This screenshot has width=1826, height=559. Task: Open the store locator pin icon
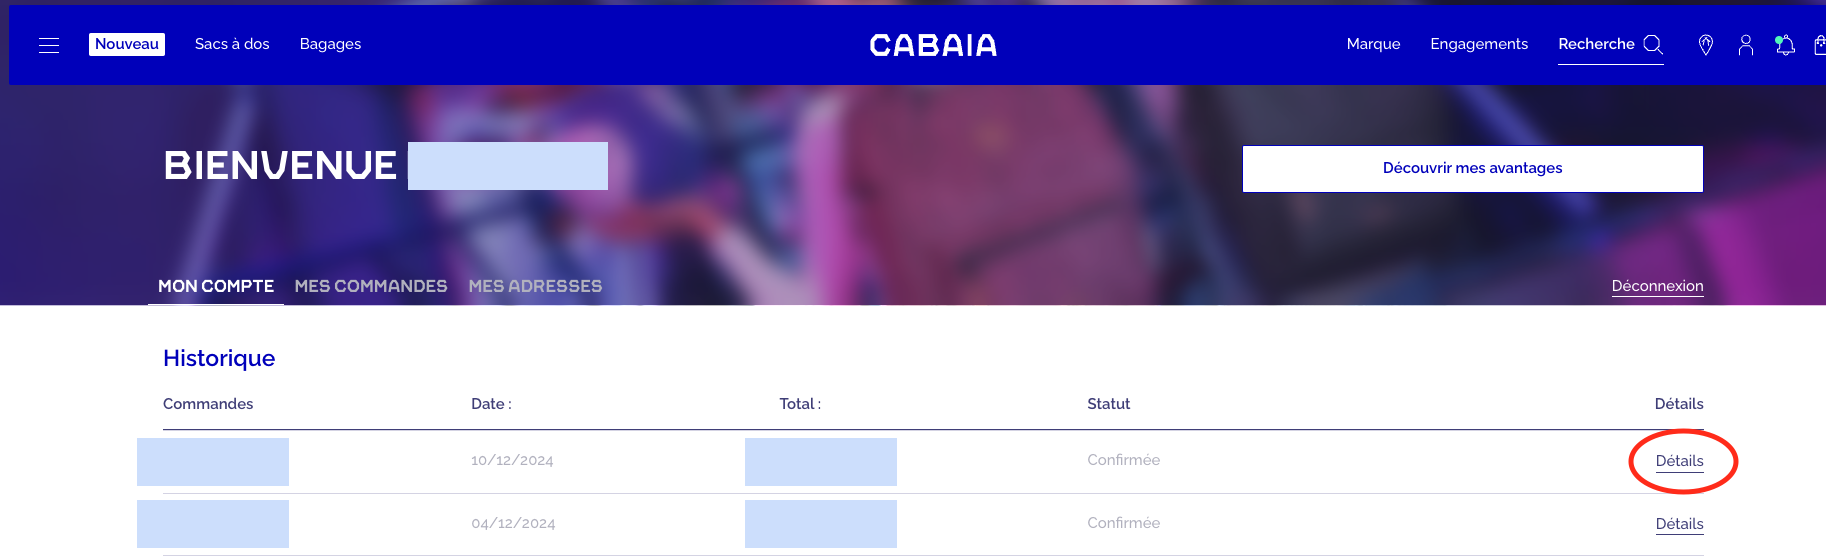(1706, 45)
